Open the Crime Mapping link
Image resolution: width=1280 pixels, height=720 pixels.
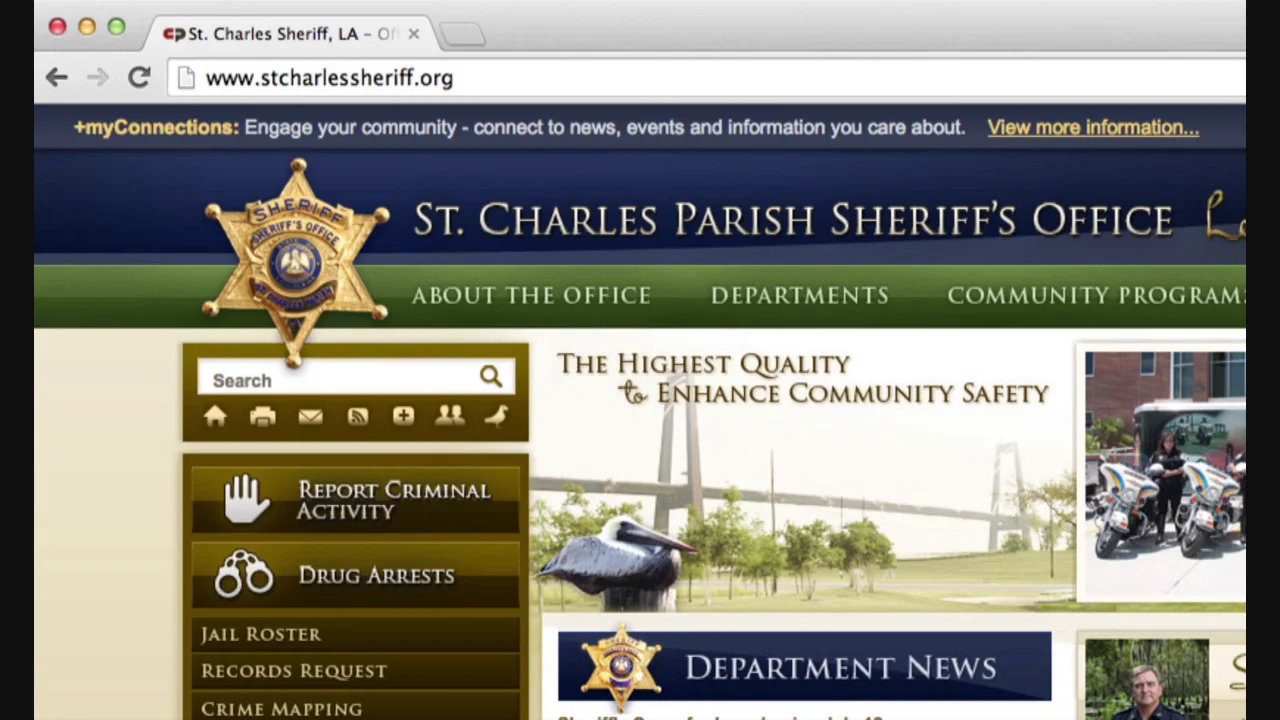pos(356,708)
